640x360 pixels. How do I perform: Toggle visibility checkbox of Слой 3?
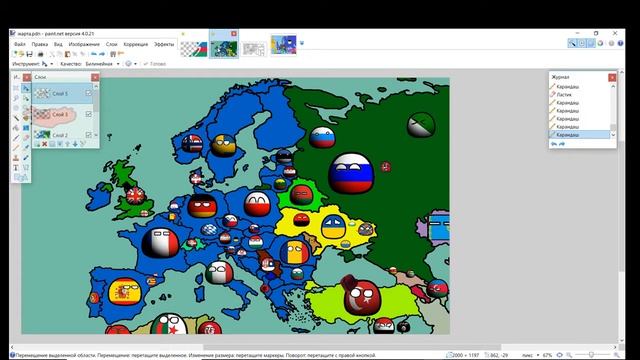point(89,114)
